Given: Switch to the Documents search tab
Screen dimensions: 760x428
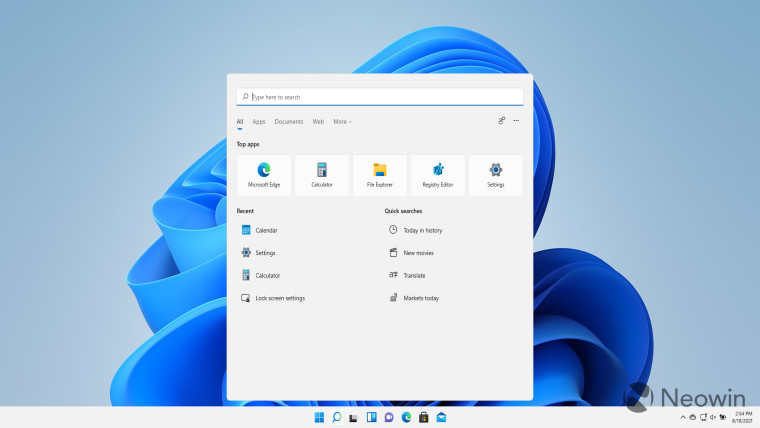Looking at the screenshot, I should pos(289,122).
